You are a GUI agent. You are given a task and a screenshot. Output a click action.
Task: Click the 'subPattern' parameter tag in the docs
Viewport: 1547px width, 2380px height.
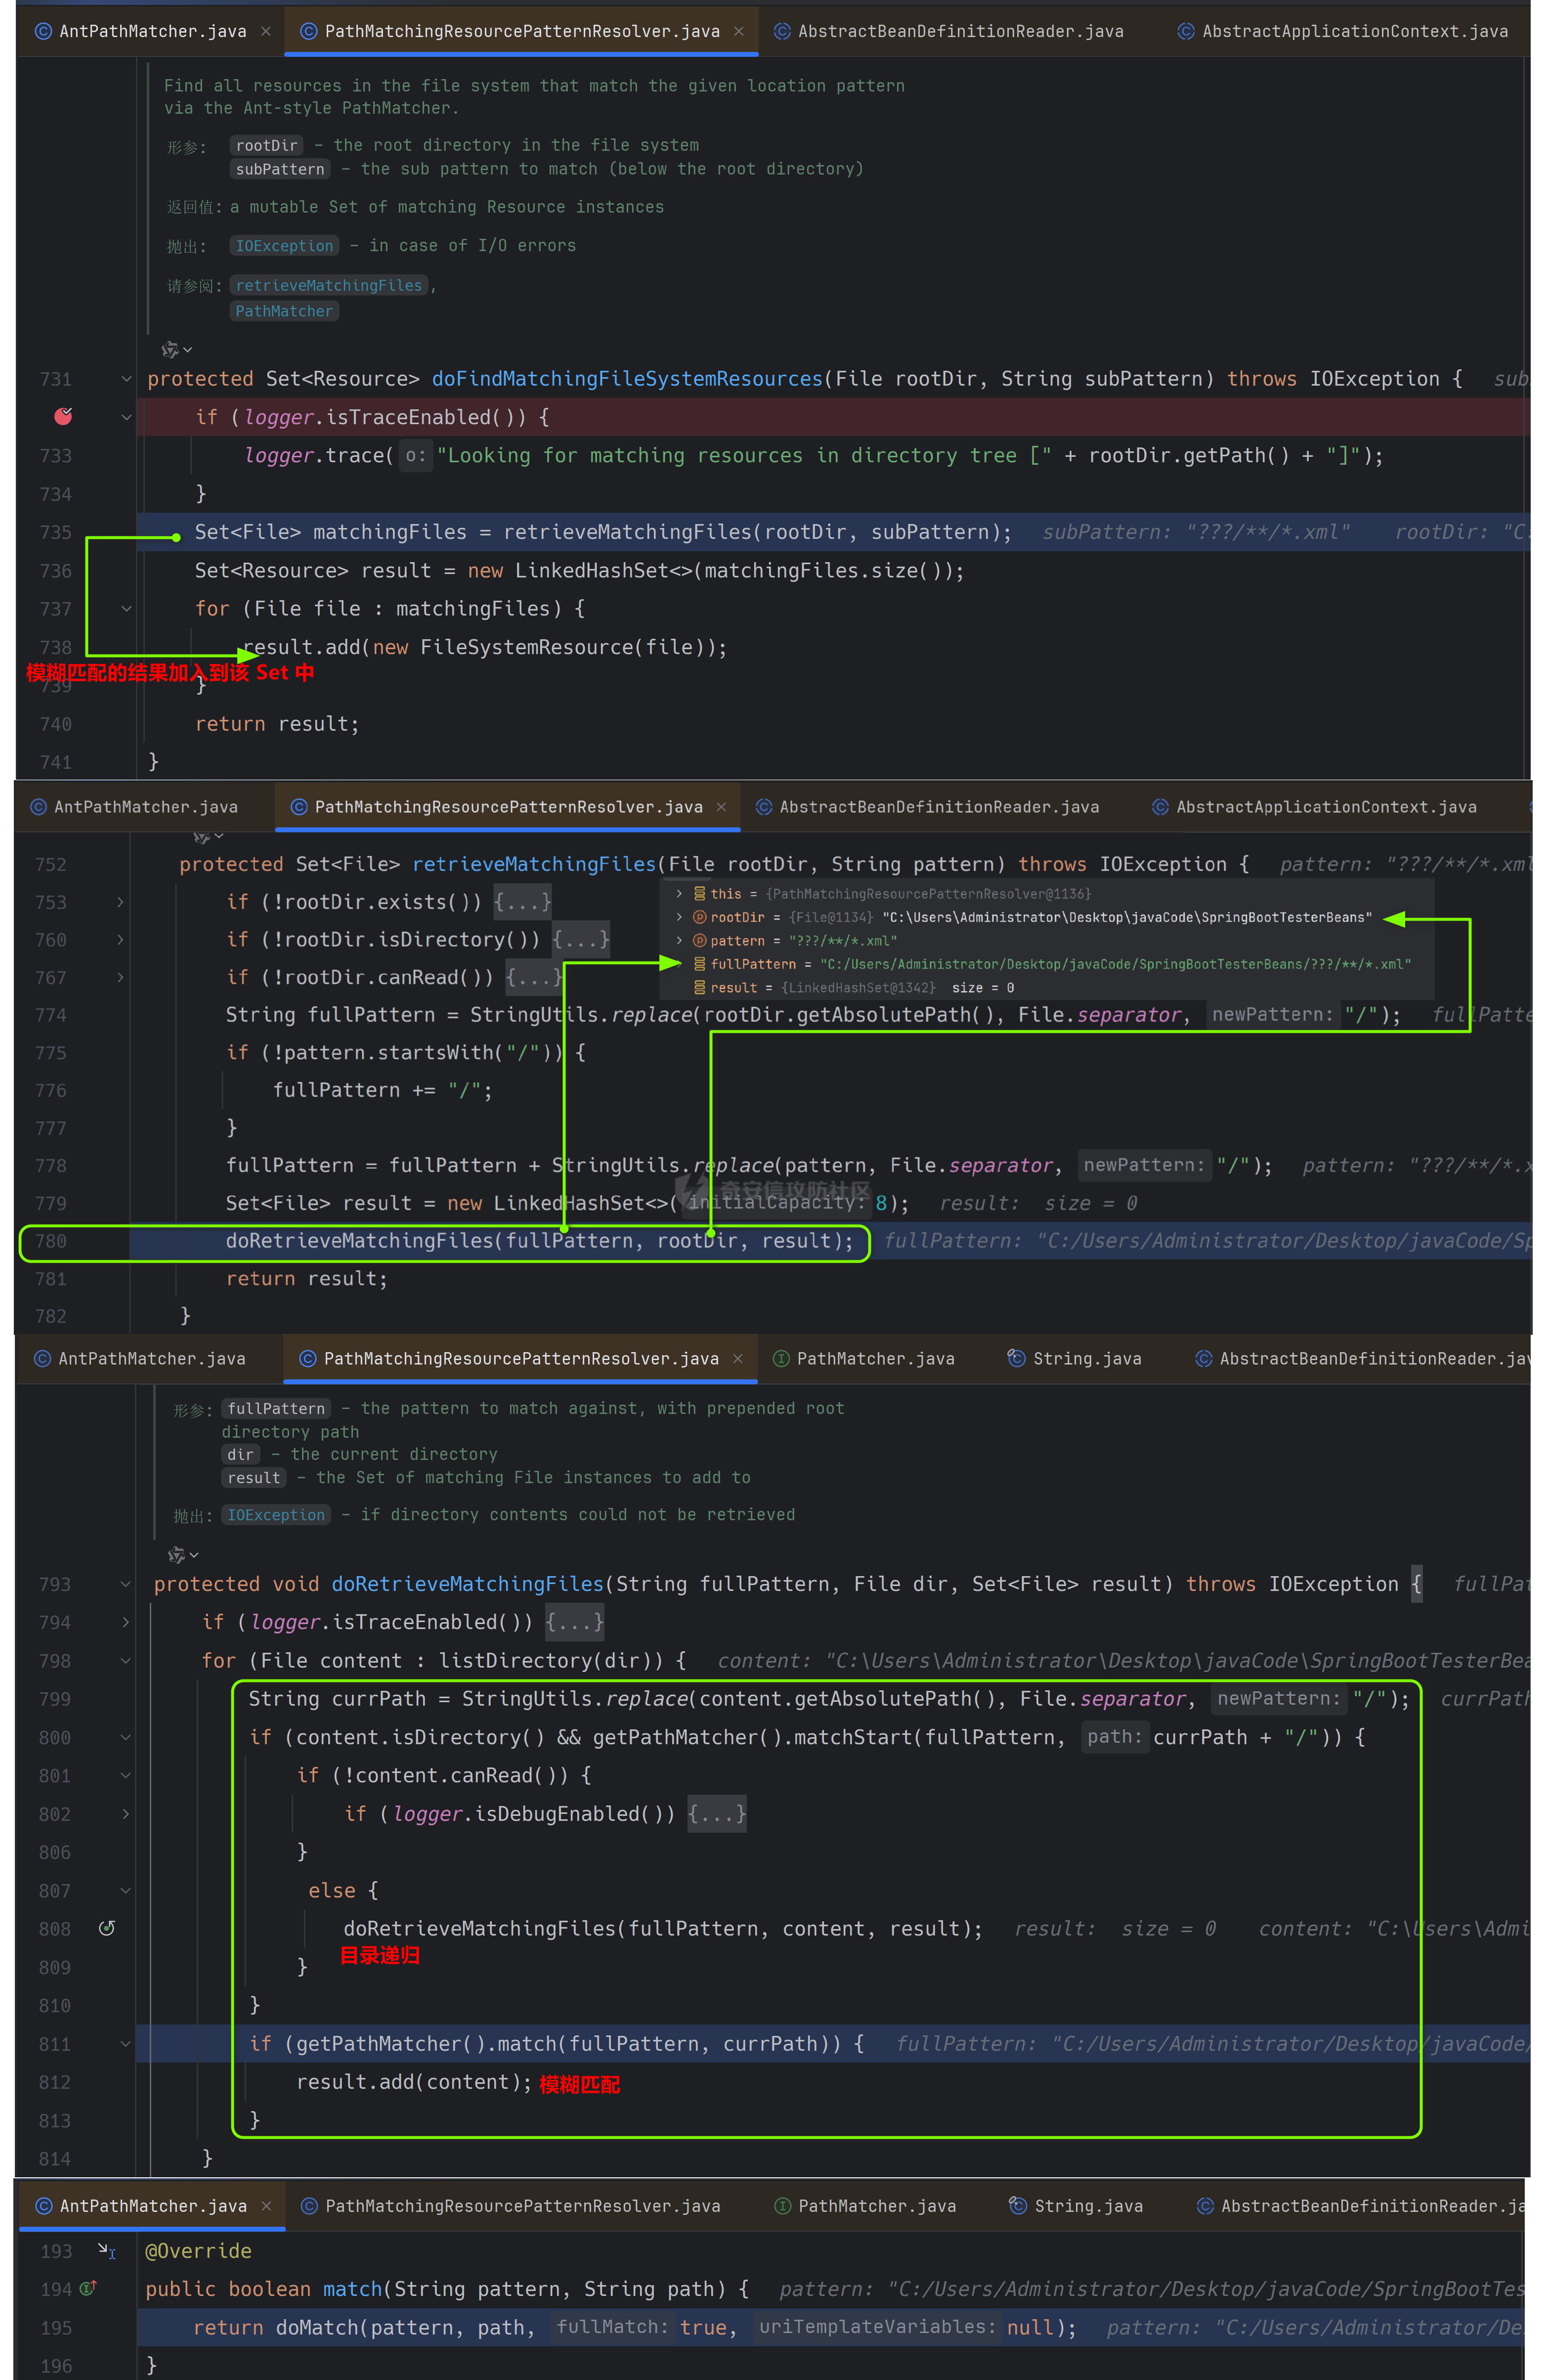click(280, 169)
